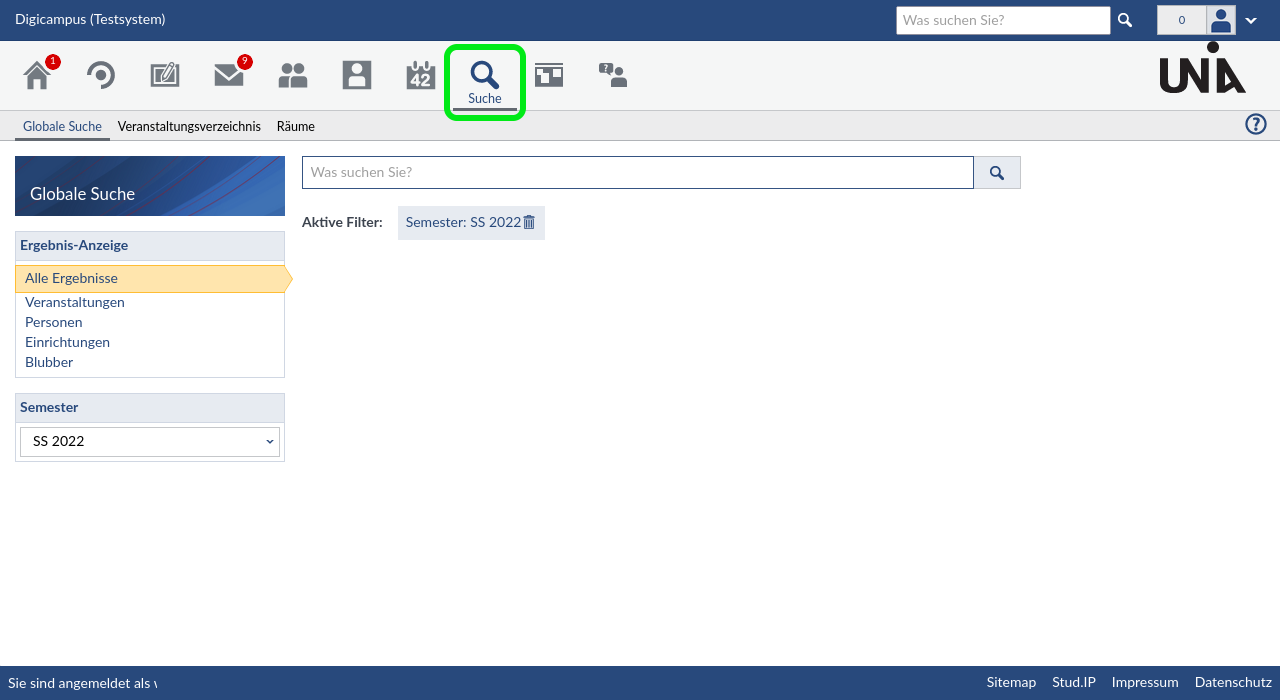Open the Profile person icon
Image resolution: width=1280 pixels, height=700 pixels.
[357, 76]
